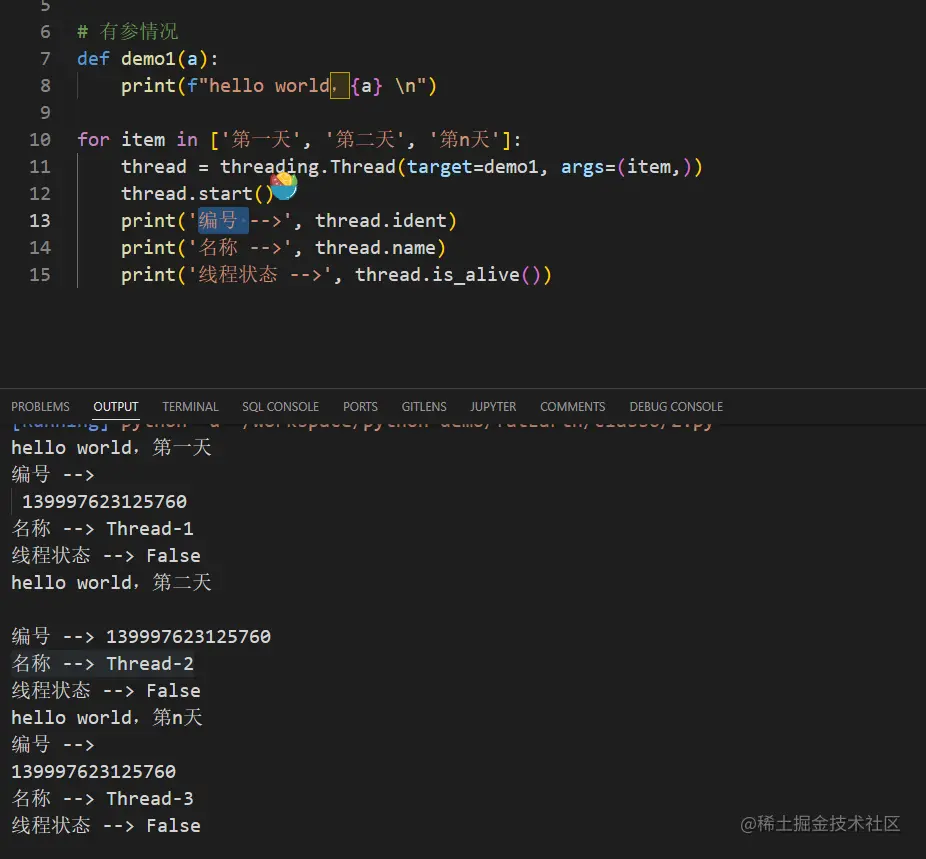Screen dimensions: 926x859
Task: Open the GITLENS tab
Action: (424, 407)
